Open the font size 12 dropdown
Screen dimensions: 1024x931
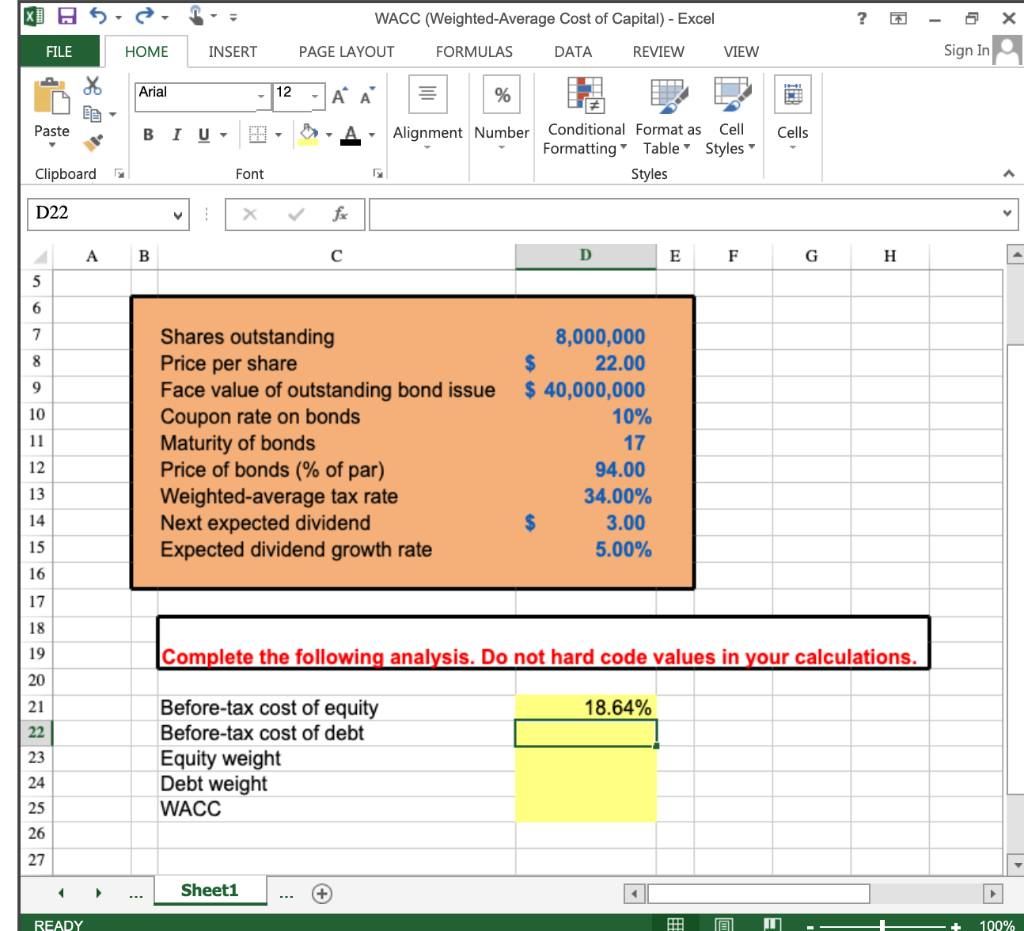315,97
